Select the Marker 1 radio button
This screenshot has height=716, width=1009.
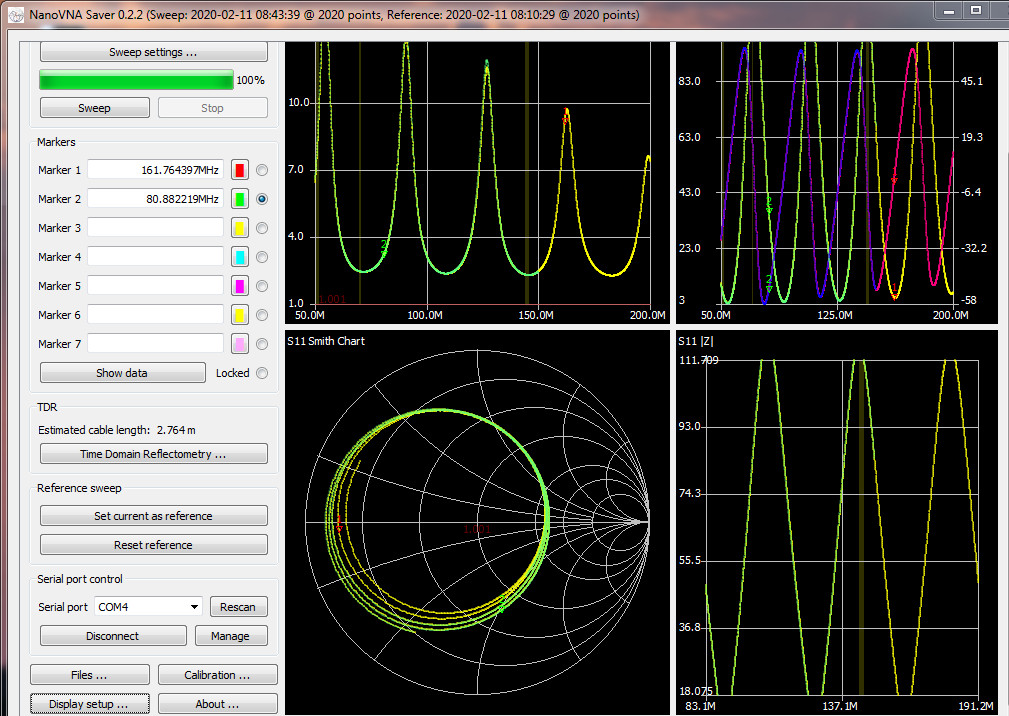click(x=262, y=170)
